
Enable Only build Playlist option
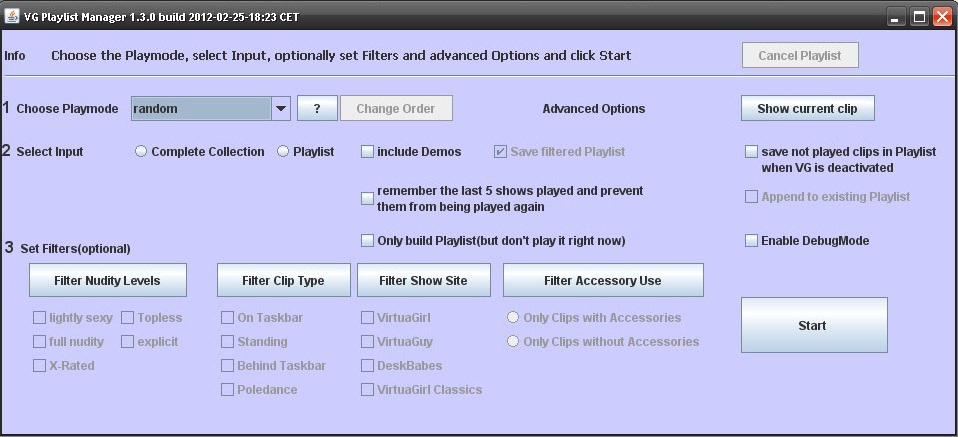click(x=367, y=241)
